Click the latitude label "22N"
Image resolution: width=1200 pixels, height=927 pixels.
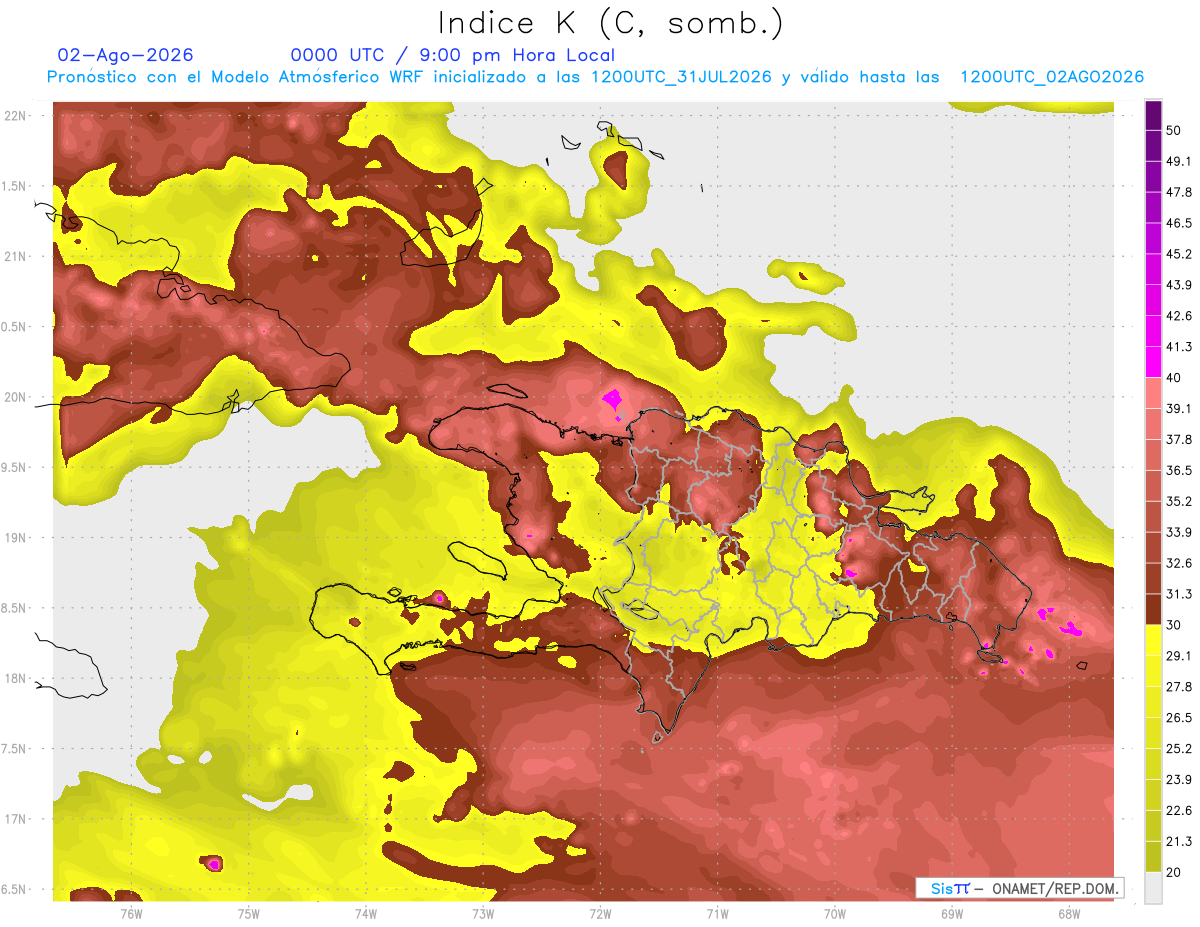tap(15, 116)
